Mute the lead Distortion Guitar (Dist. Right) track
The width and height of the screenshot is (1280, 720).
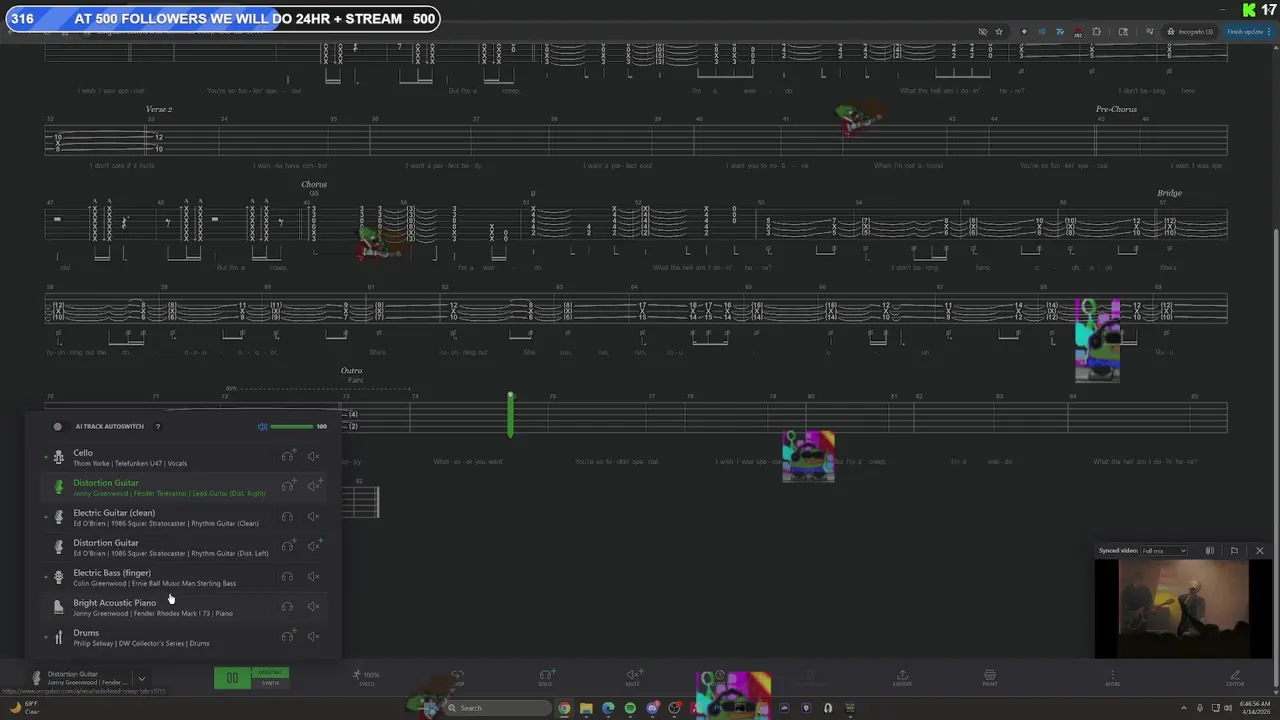coord(314,486)
